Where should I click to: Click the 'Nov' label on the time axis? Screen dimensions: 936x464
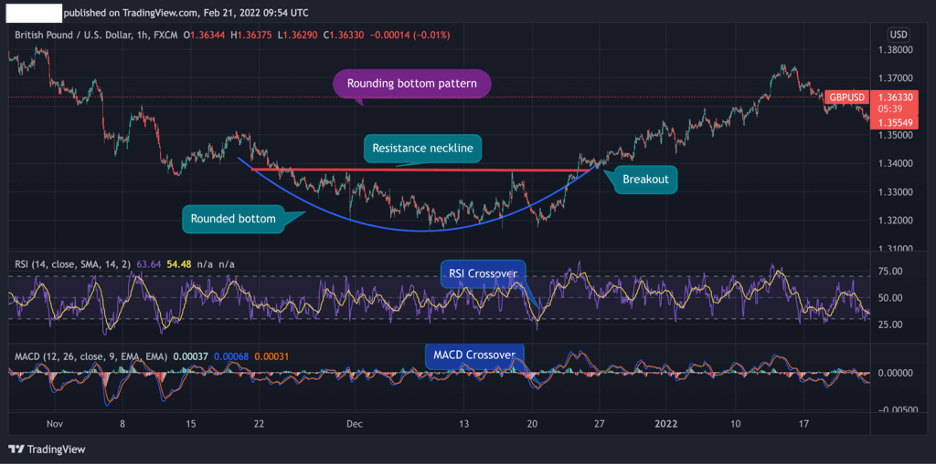point(54,424)
